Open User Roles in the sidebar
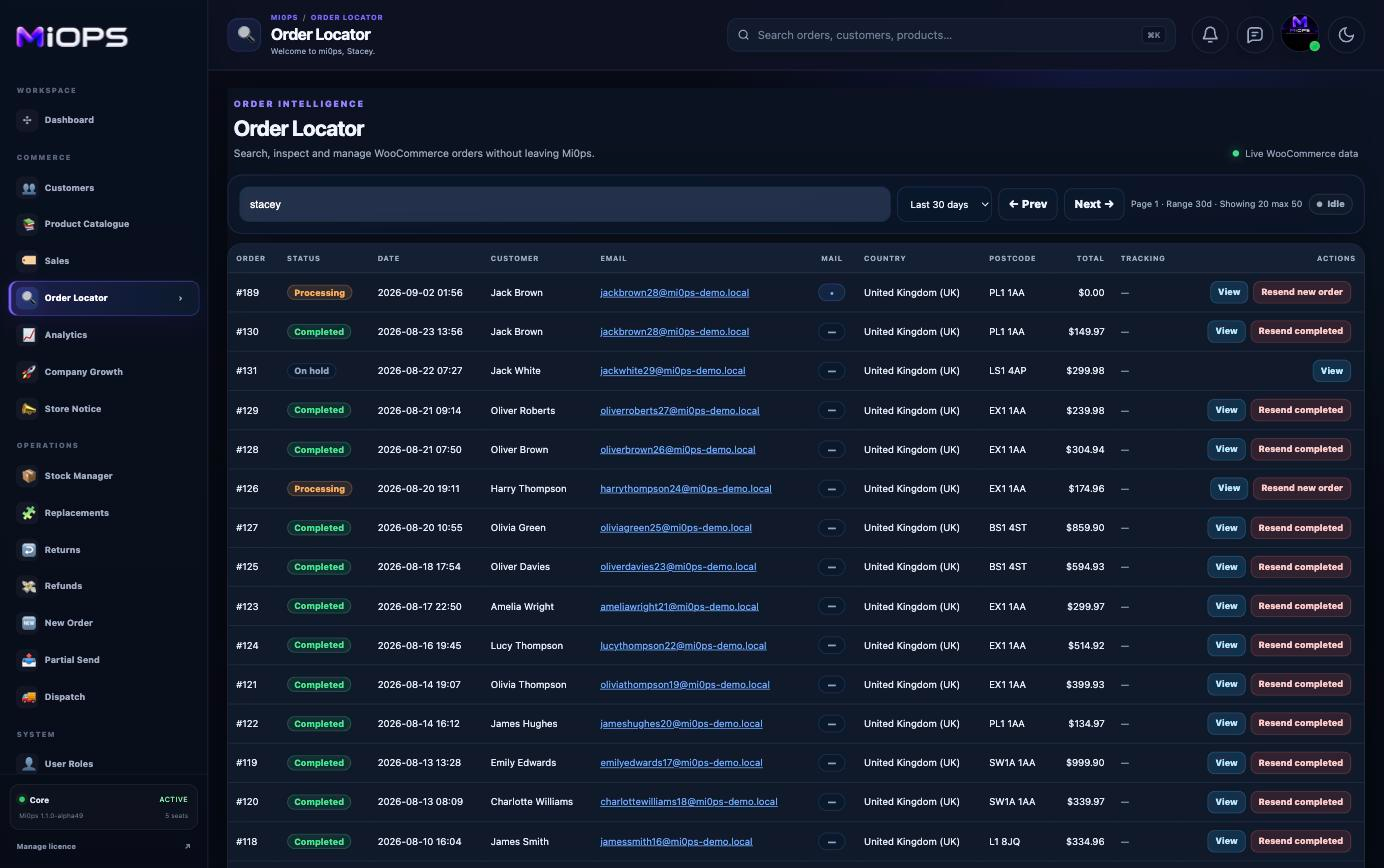This screenshot has width=1384, height=868. coord(103,764)
